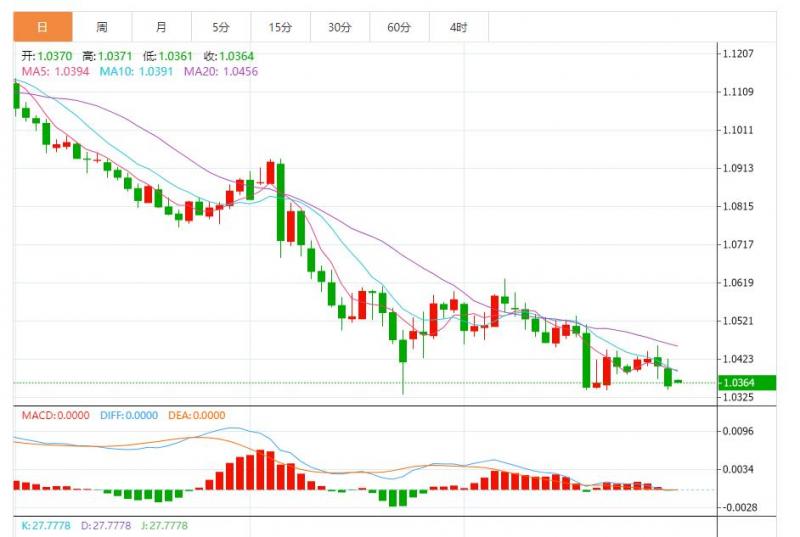Click the 1.1109 price axis label

(738, 92)
